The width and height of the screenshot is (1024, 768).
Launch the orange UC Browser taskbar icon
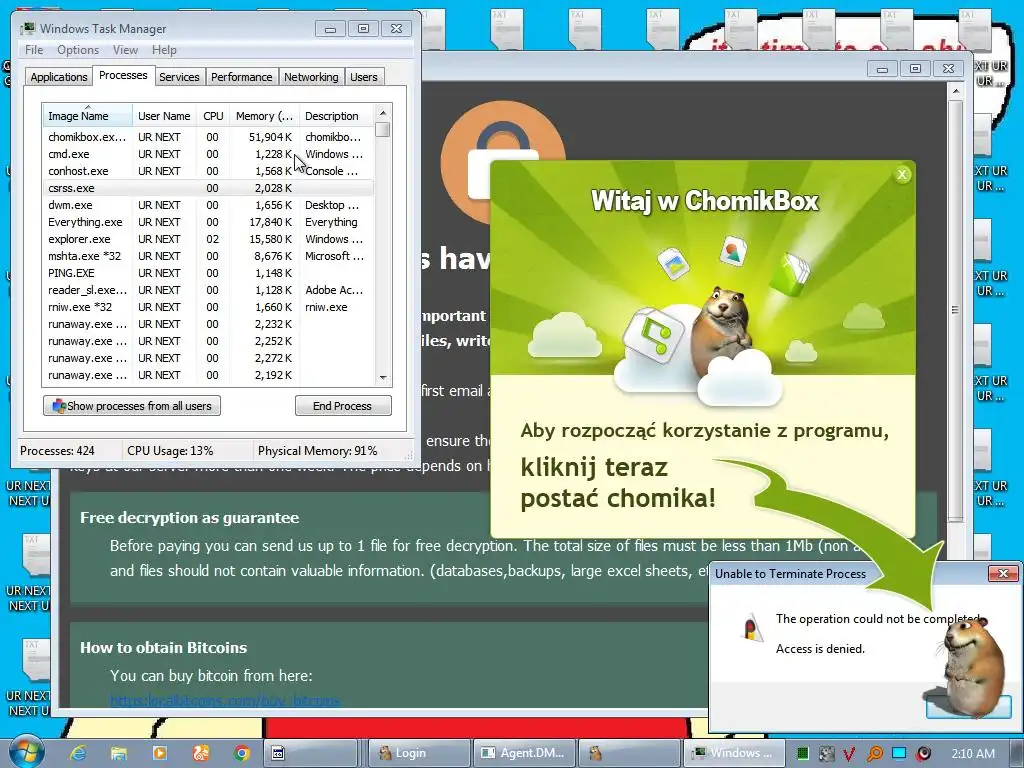(x=200, y=753)
